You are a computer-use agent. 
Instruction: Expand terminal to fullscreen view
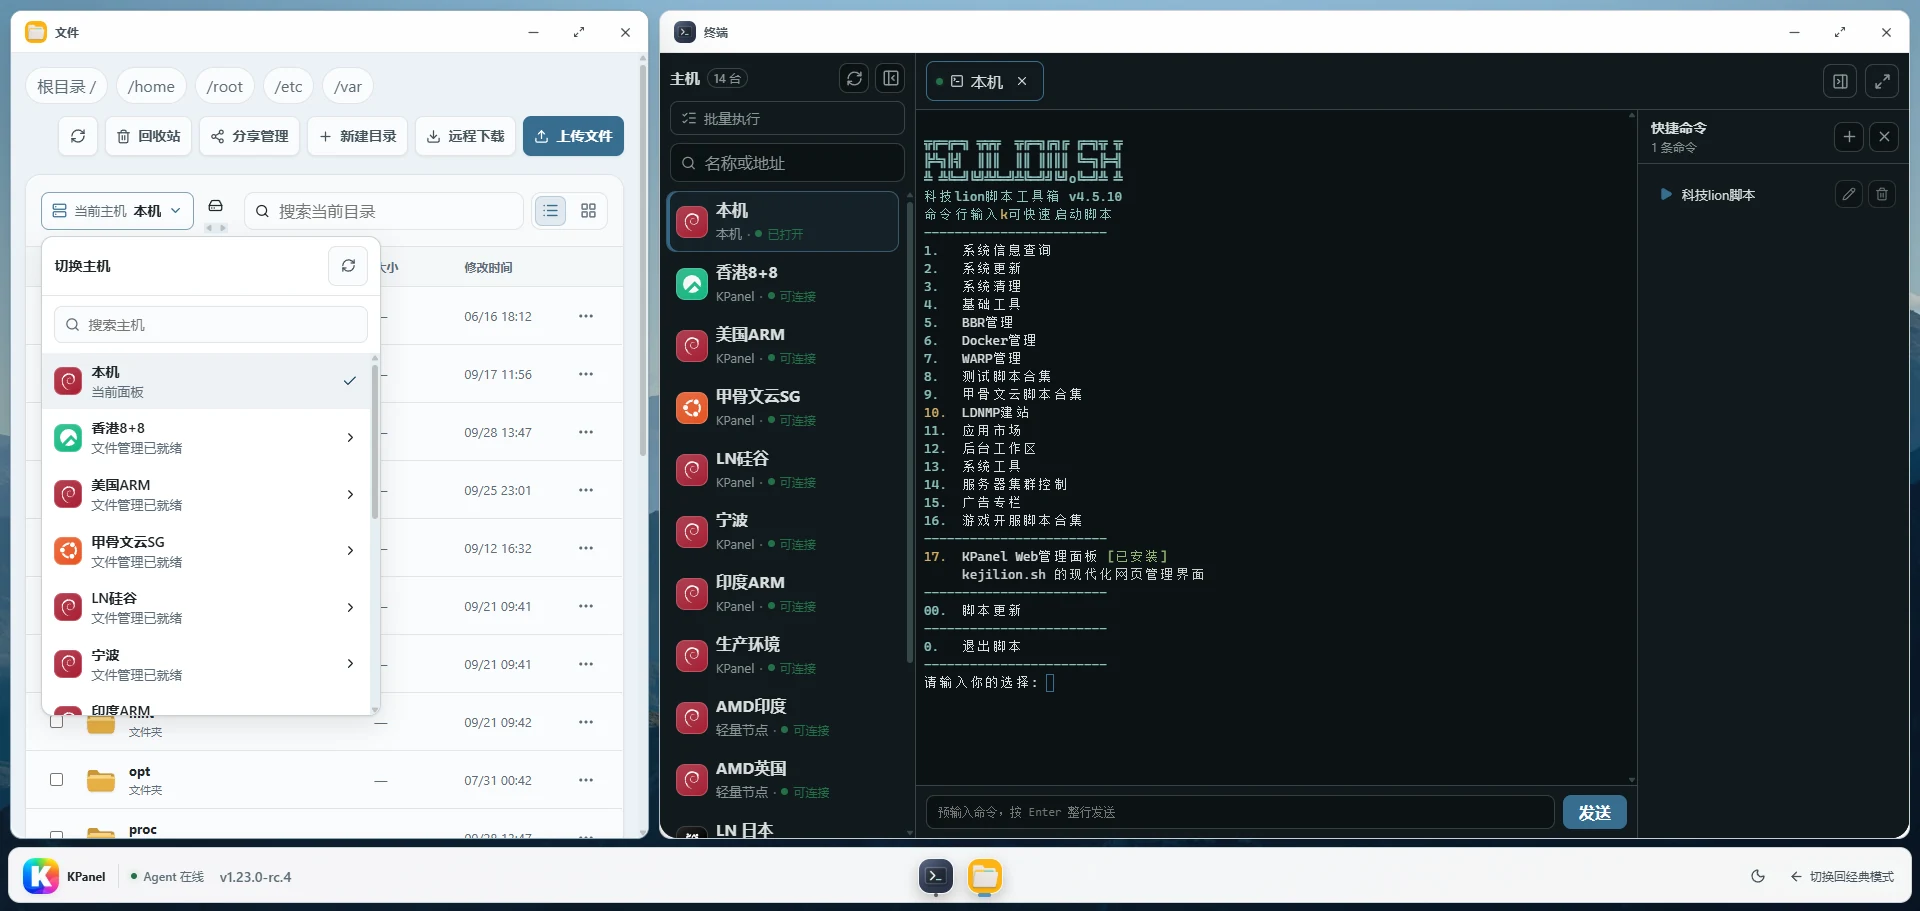1882,82
